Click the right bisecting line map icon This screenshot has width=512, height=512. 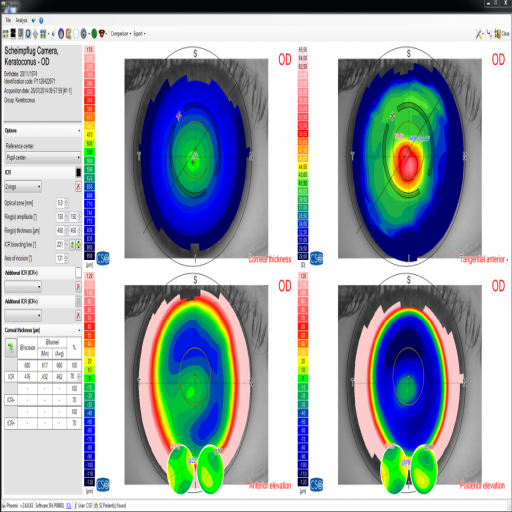(78, 244)
